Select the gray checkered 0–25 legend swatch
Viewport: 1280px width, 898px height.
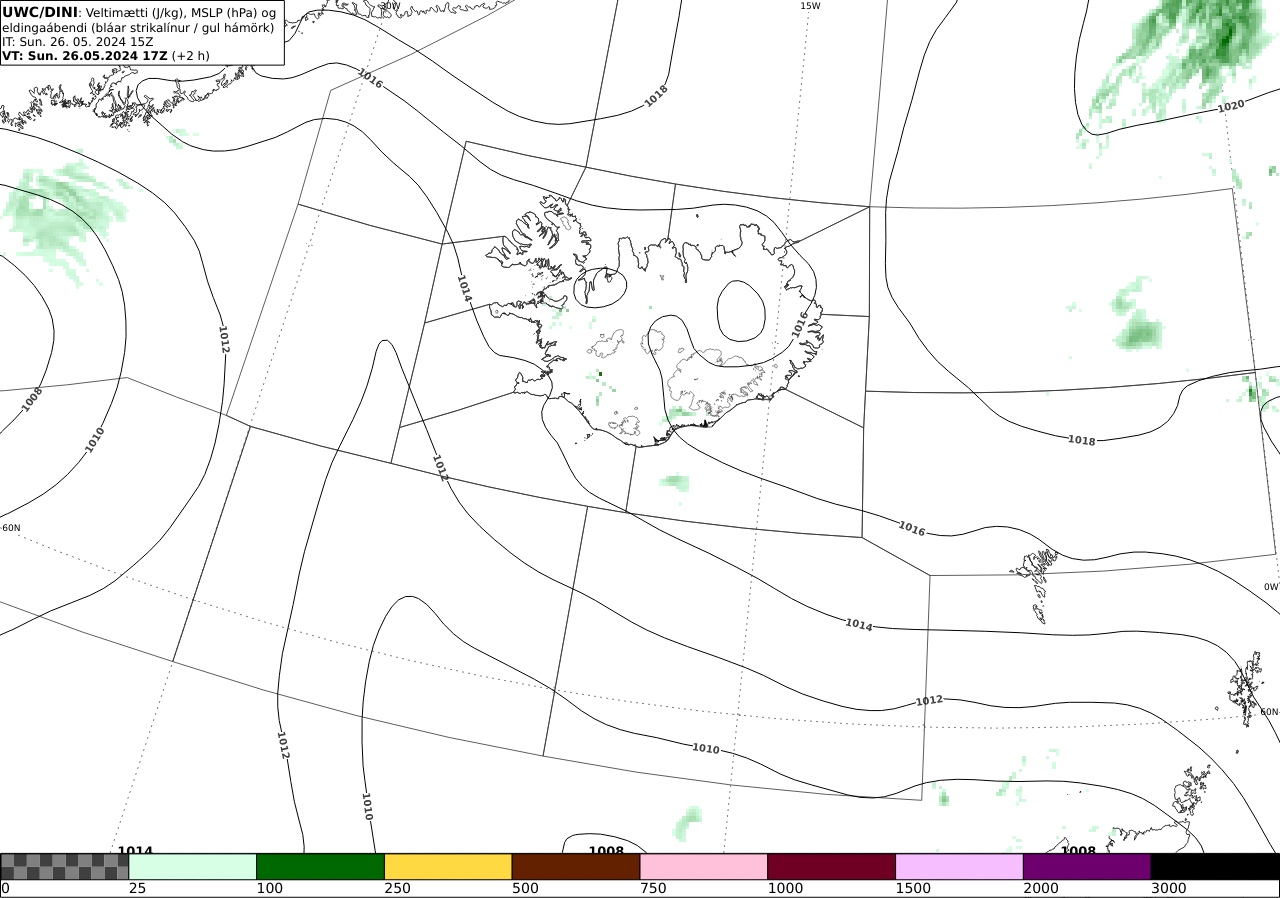[65, 866]
